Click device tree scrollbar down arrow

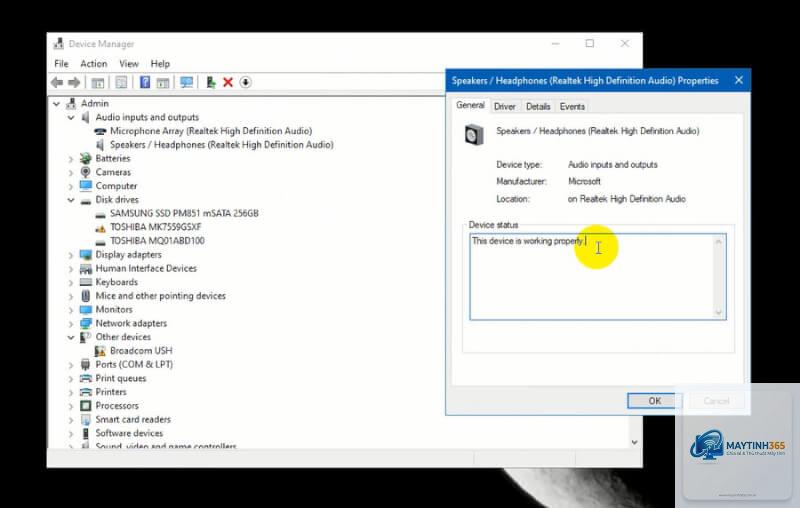coord(634,442)
